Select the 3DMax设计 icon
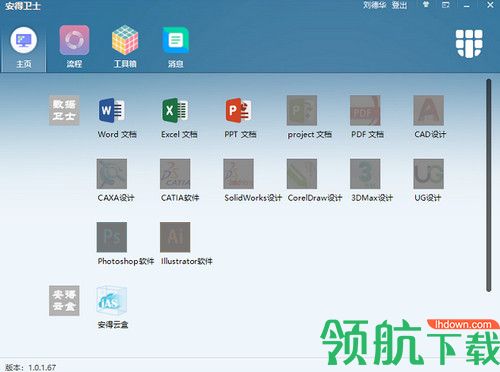This screenshot has width=500, height=372. tap(365, 174)
